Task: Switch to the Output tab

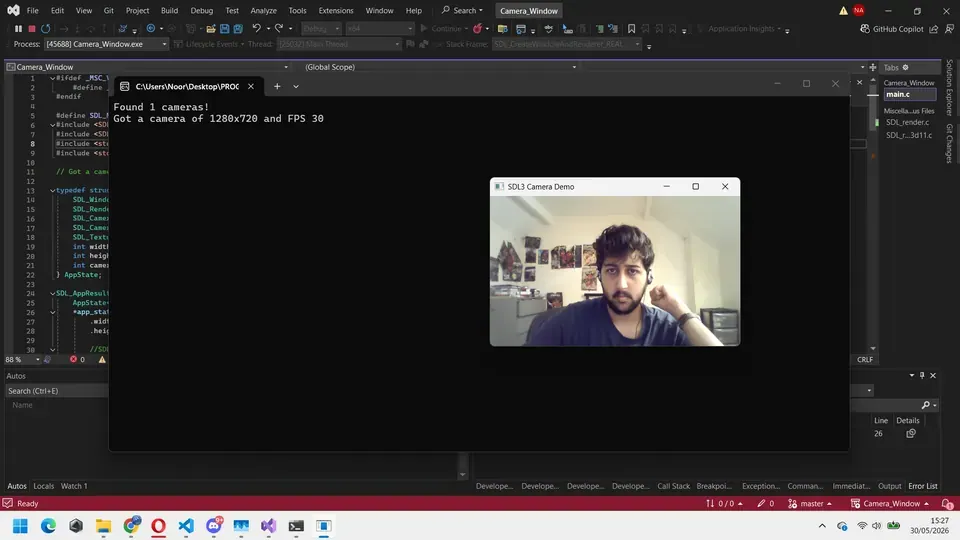Action: pyautogui.click(x=890, y=486)
